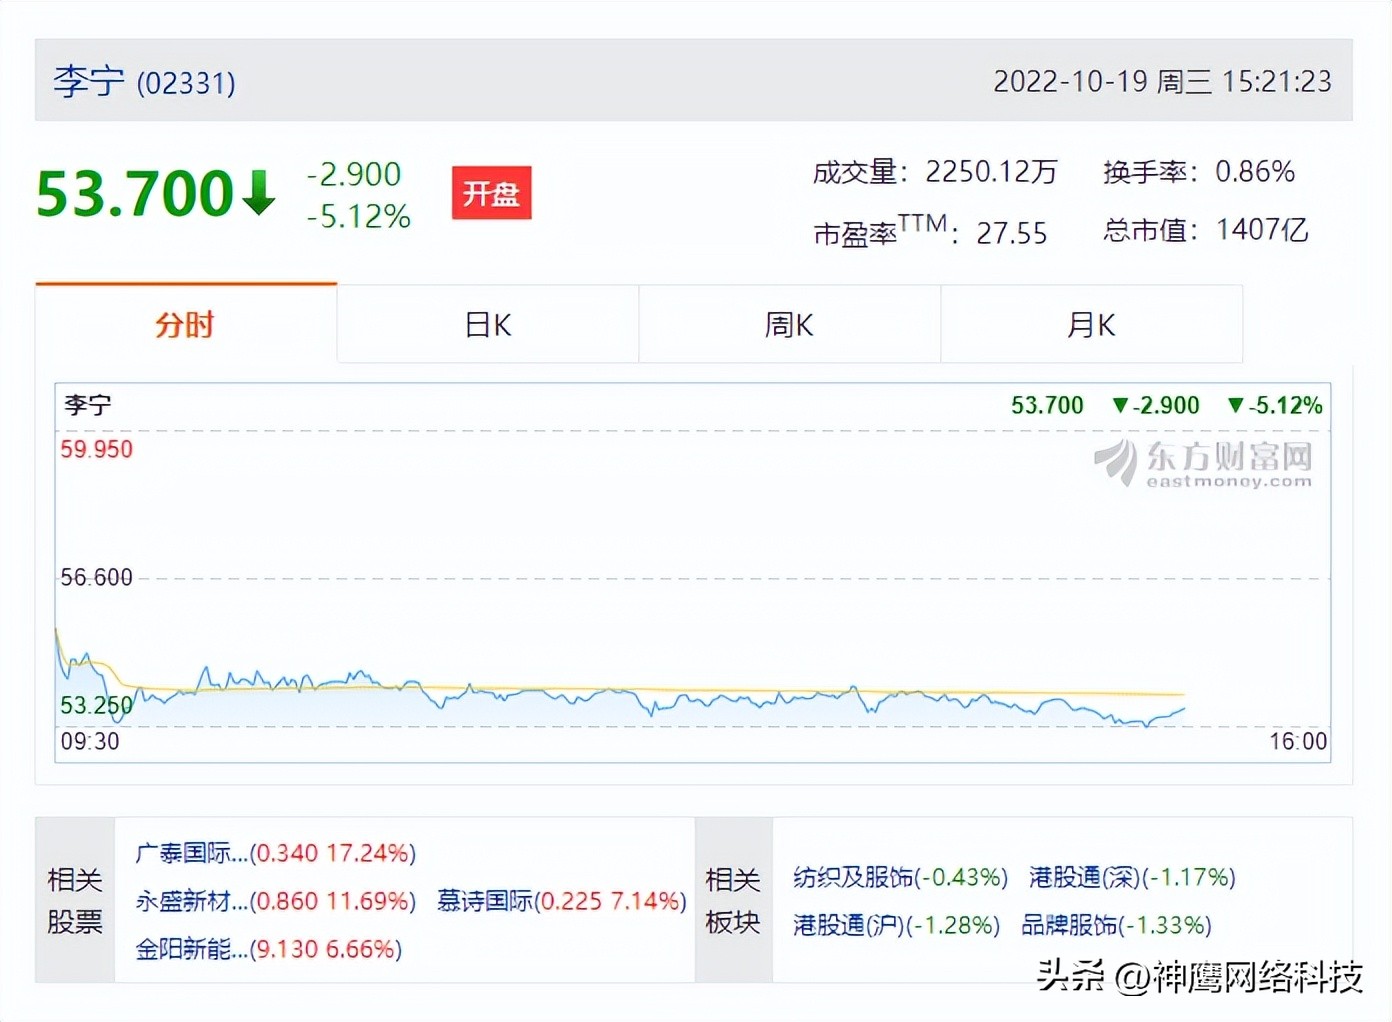Click the 相关板块 section label

733,900
